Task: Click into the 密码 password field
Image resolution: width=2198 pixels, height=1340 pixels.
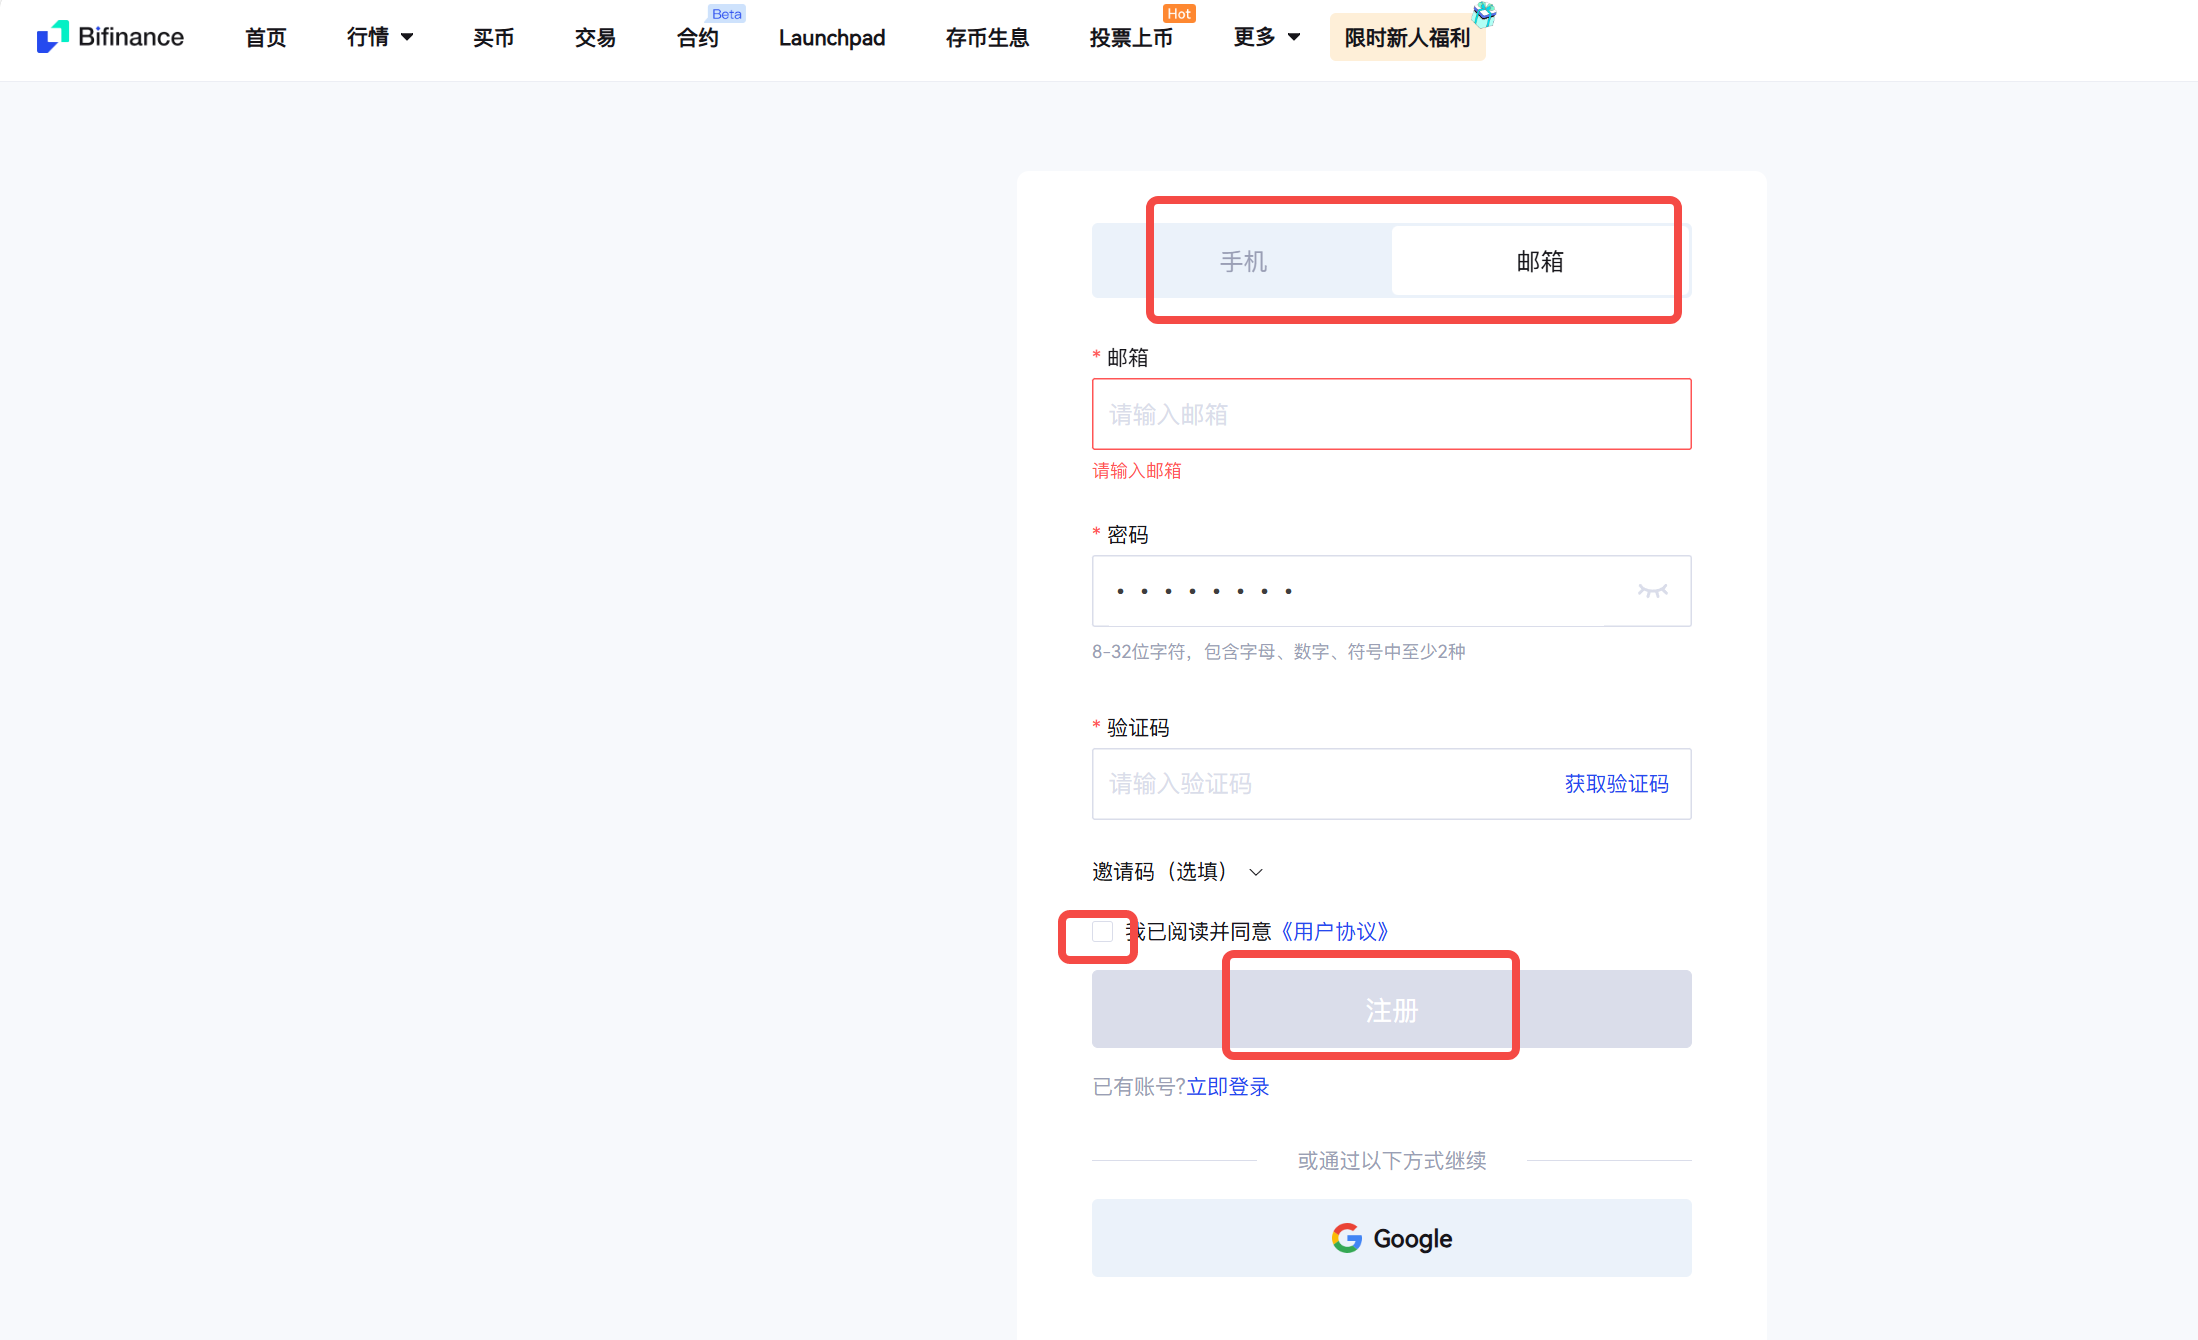Action: point(1360,591)
